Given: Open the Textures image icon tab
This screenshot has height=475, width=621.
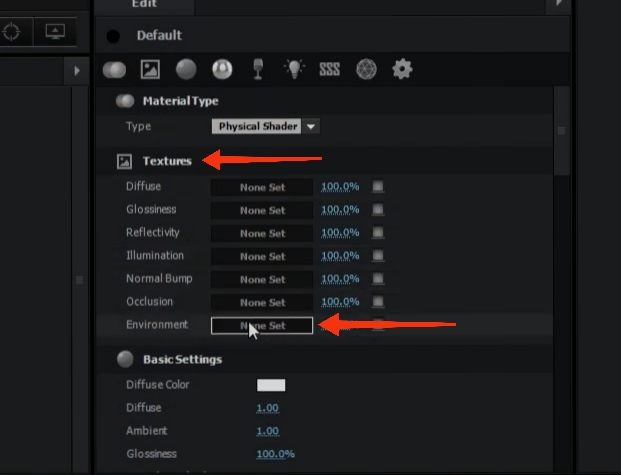Looking at the screenshot, I should [x=149, y=70].
